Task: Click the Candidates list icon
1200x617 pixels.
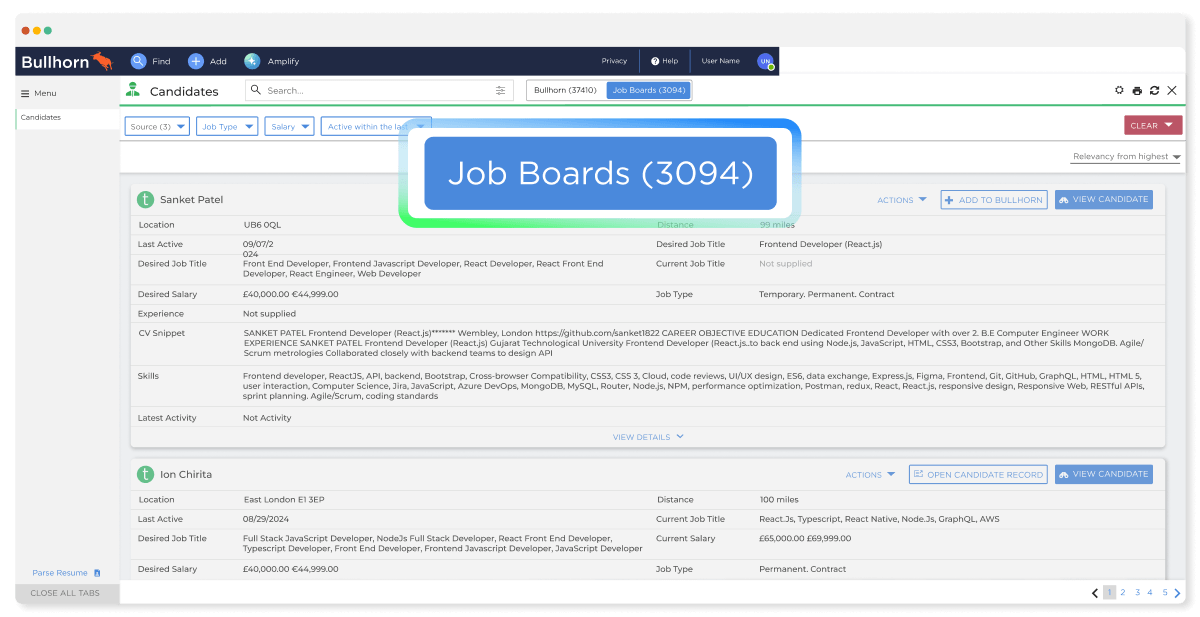Action: [133, 90]
